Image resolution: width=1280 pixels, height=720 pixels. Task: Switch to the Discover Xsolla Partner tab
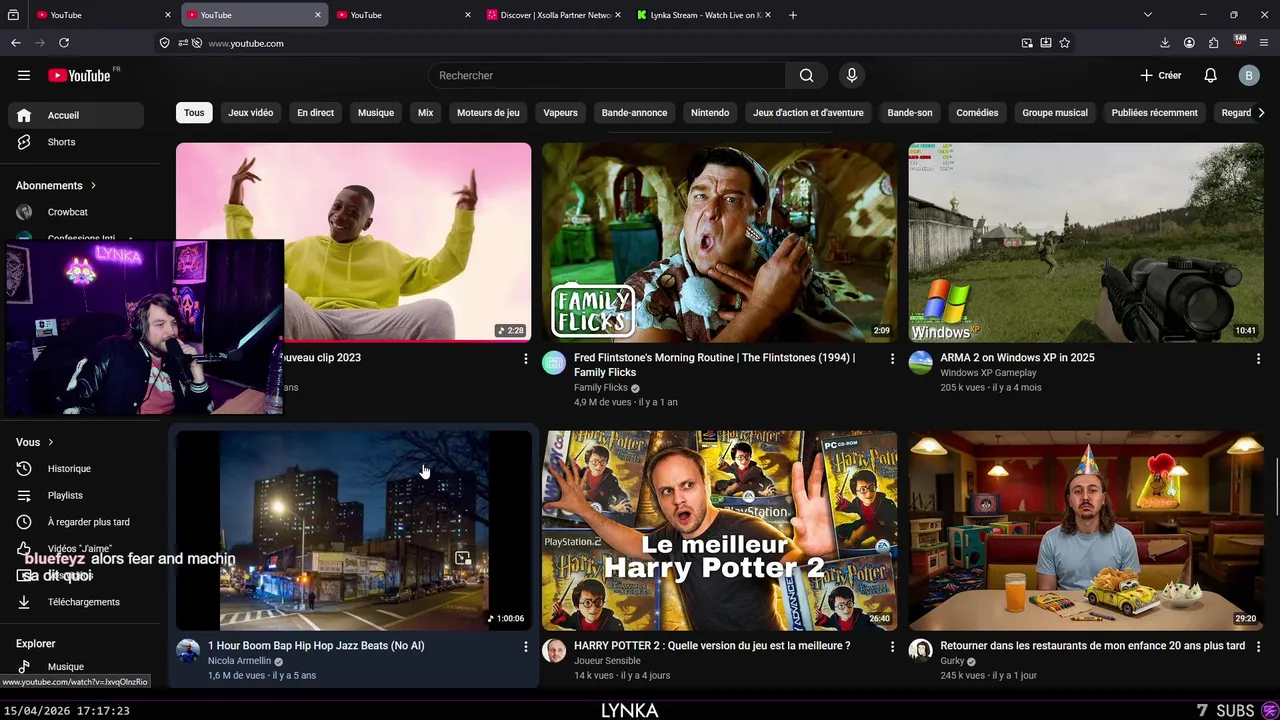[x=555, y=15]
